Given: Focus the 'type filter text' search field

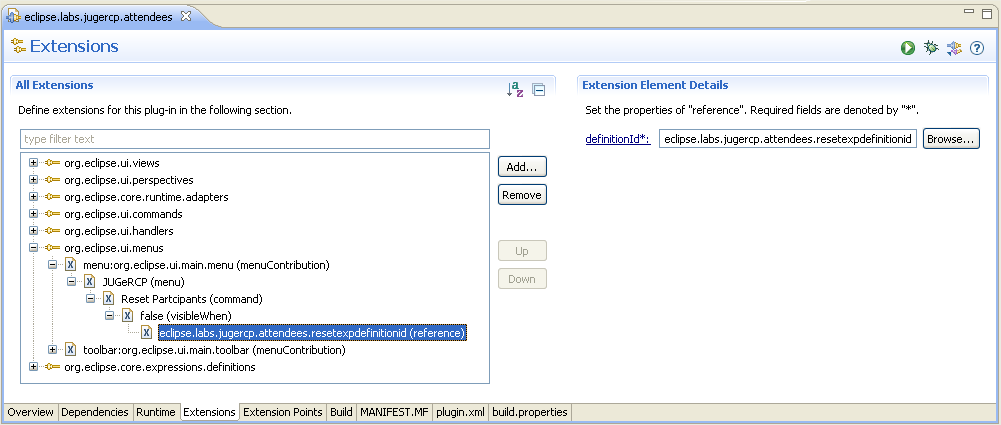Looking at the screenshot, I should [255, 139].
